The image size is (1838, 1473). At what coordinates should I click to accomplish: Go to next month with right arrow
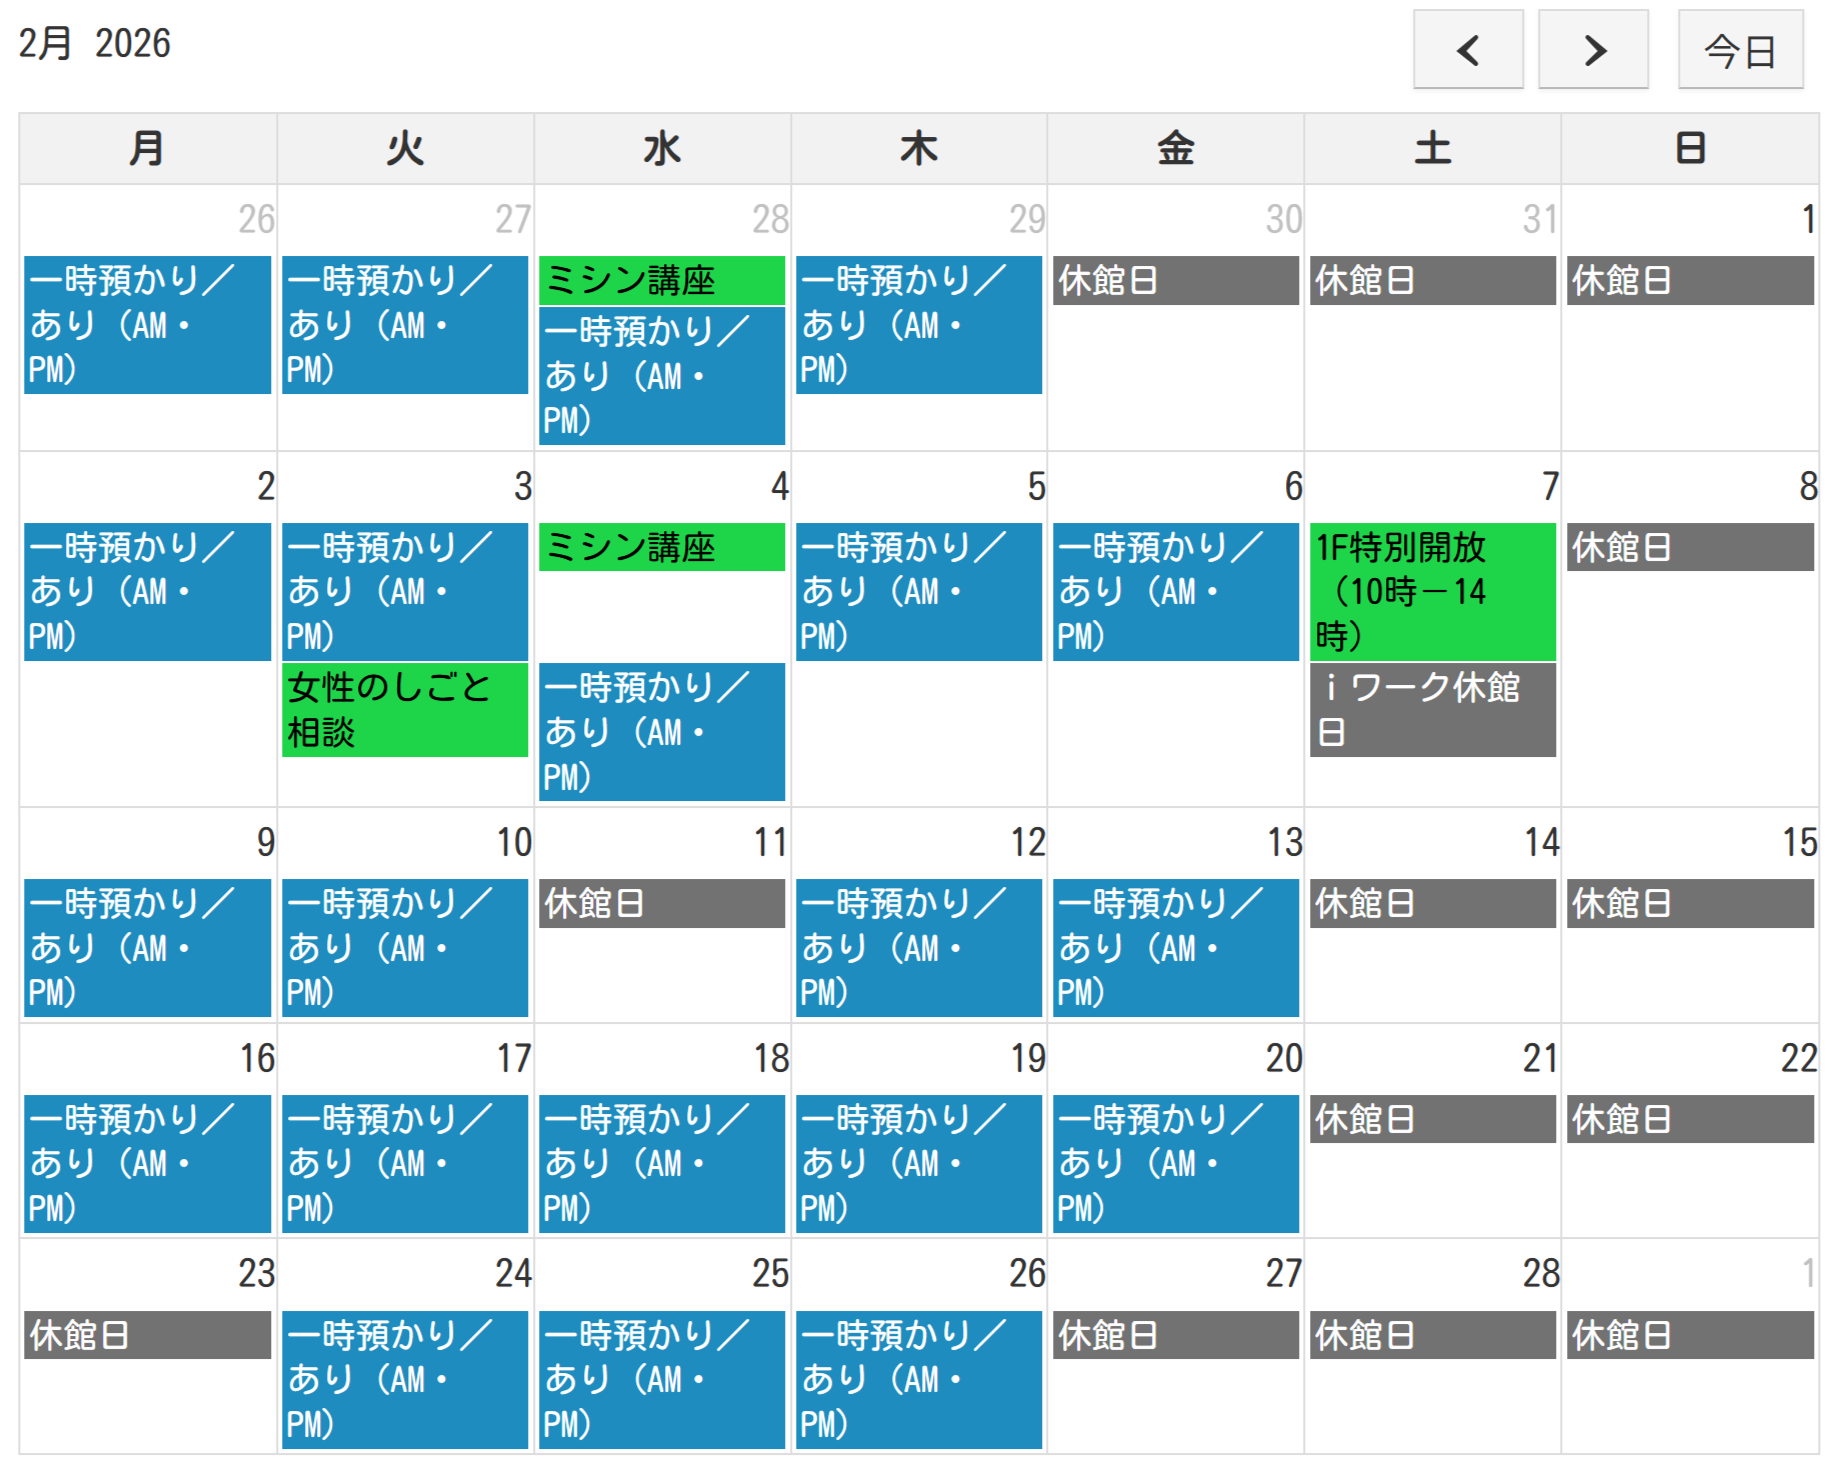pyautogui.click(x=1592, y=50)
